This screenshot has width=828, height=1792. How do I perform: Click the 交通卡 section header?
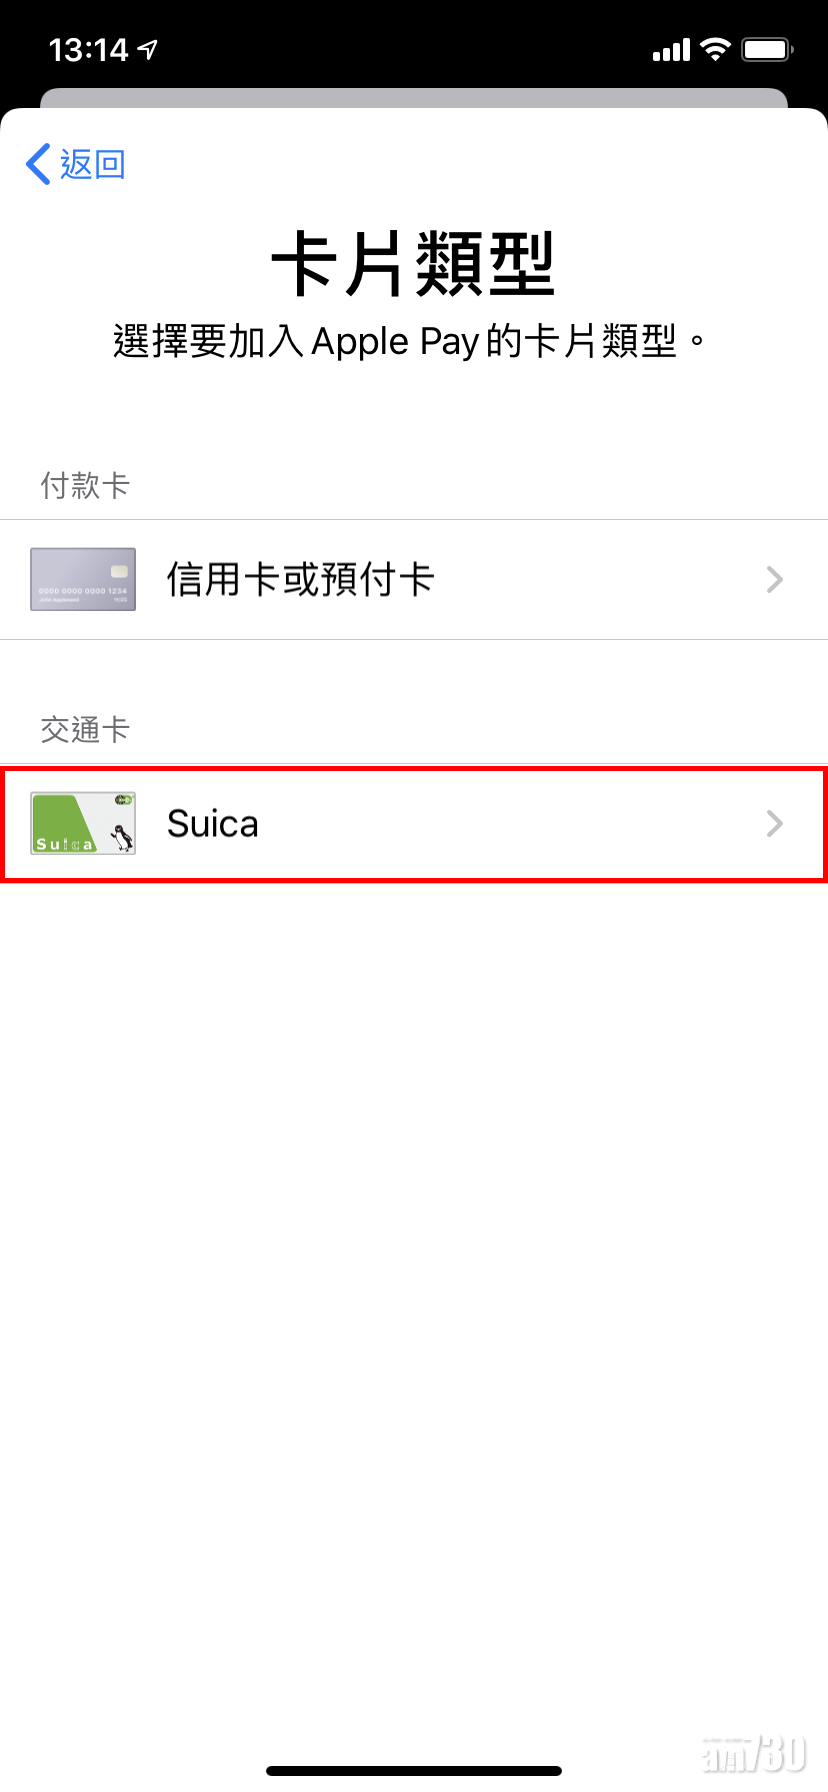pos(85,730)
